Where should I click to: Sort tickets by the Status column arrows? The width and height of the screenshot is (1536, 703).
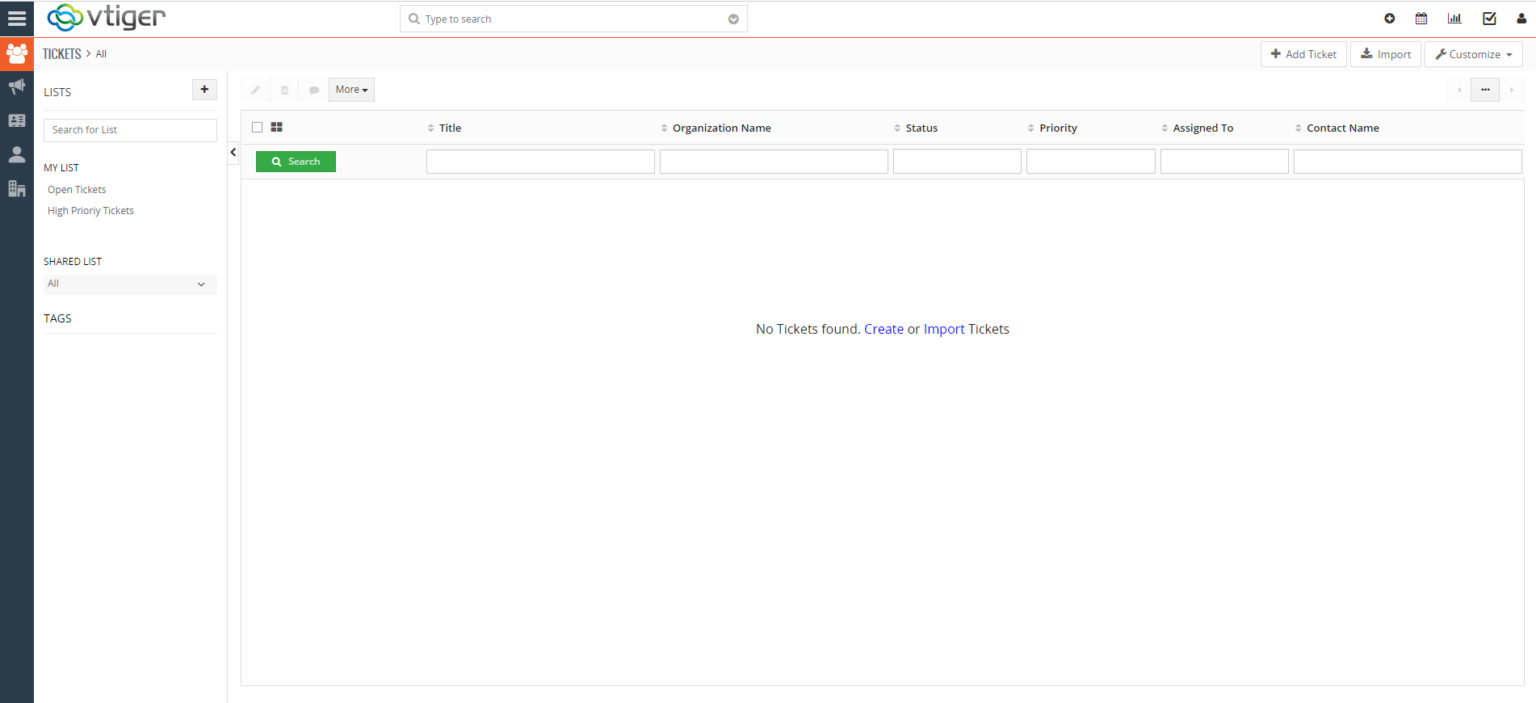click(x=897, y=127)
